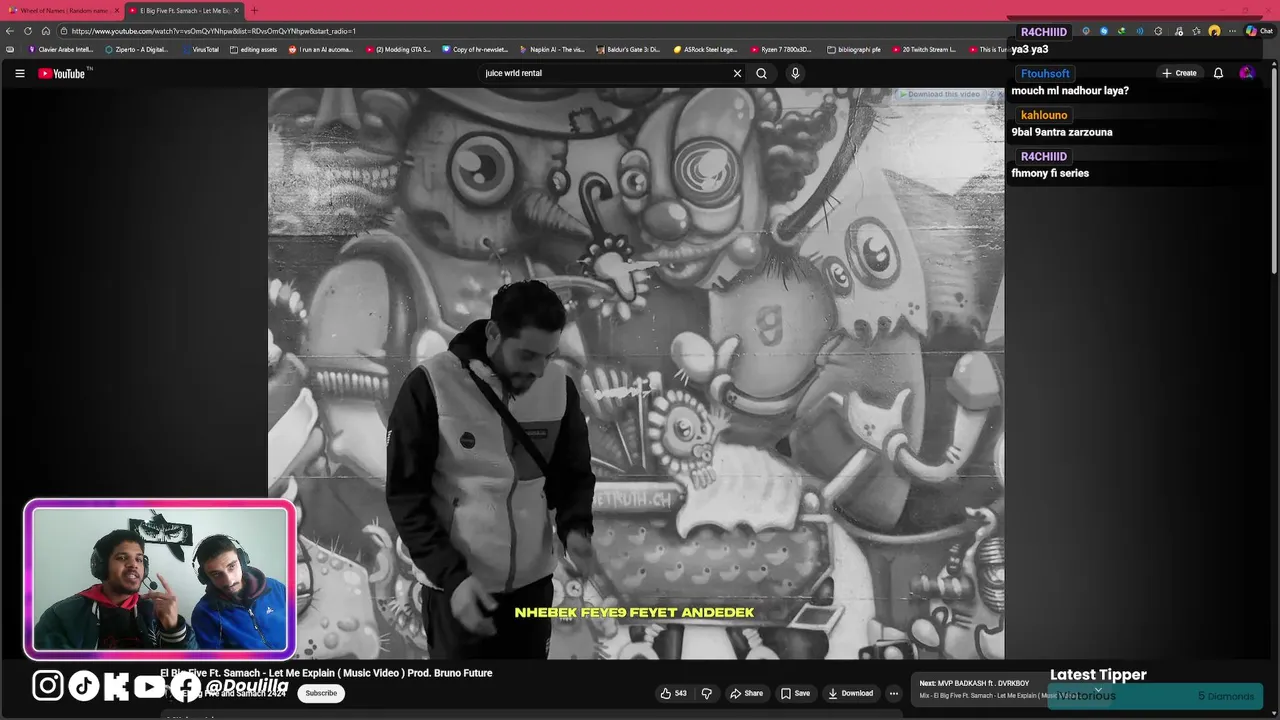Viewport: 1280px width, 720px height.
Task: Download the video below the player
Action: point(850,693)
